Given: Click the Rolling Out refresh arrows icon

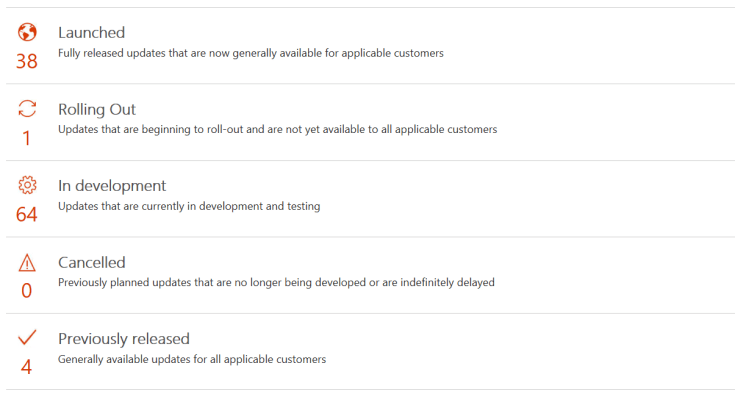Looking at the screenshot, I should point(27,109).
